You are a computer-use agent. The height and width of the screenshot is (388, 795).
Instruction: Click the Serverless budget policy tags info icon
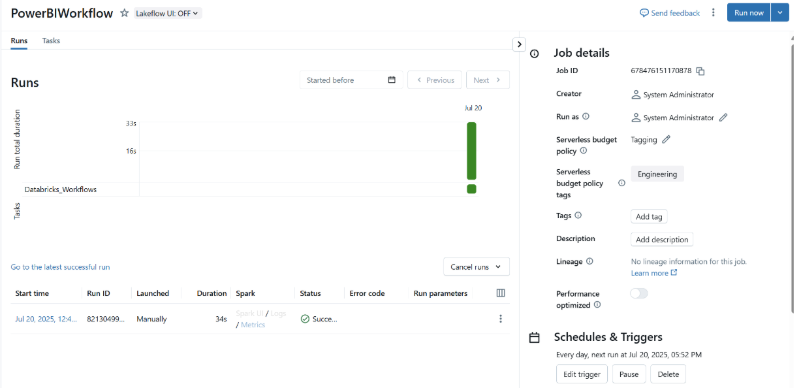[621, 183]
